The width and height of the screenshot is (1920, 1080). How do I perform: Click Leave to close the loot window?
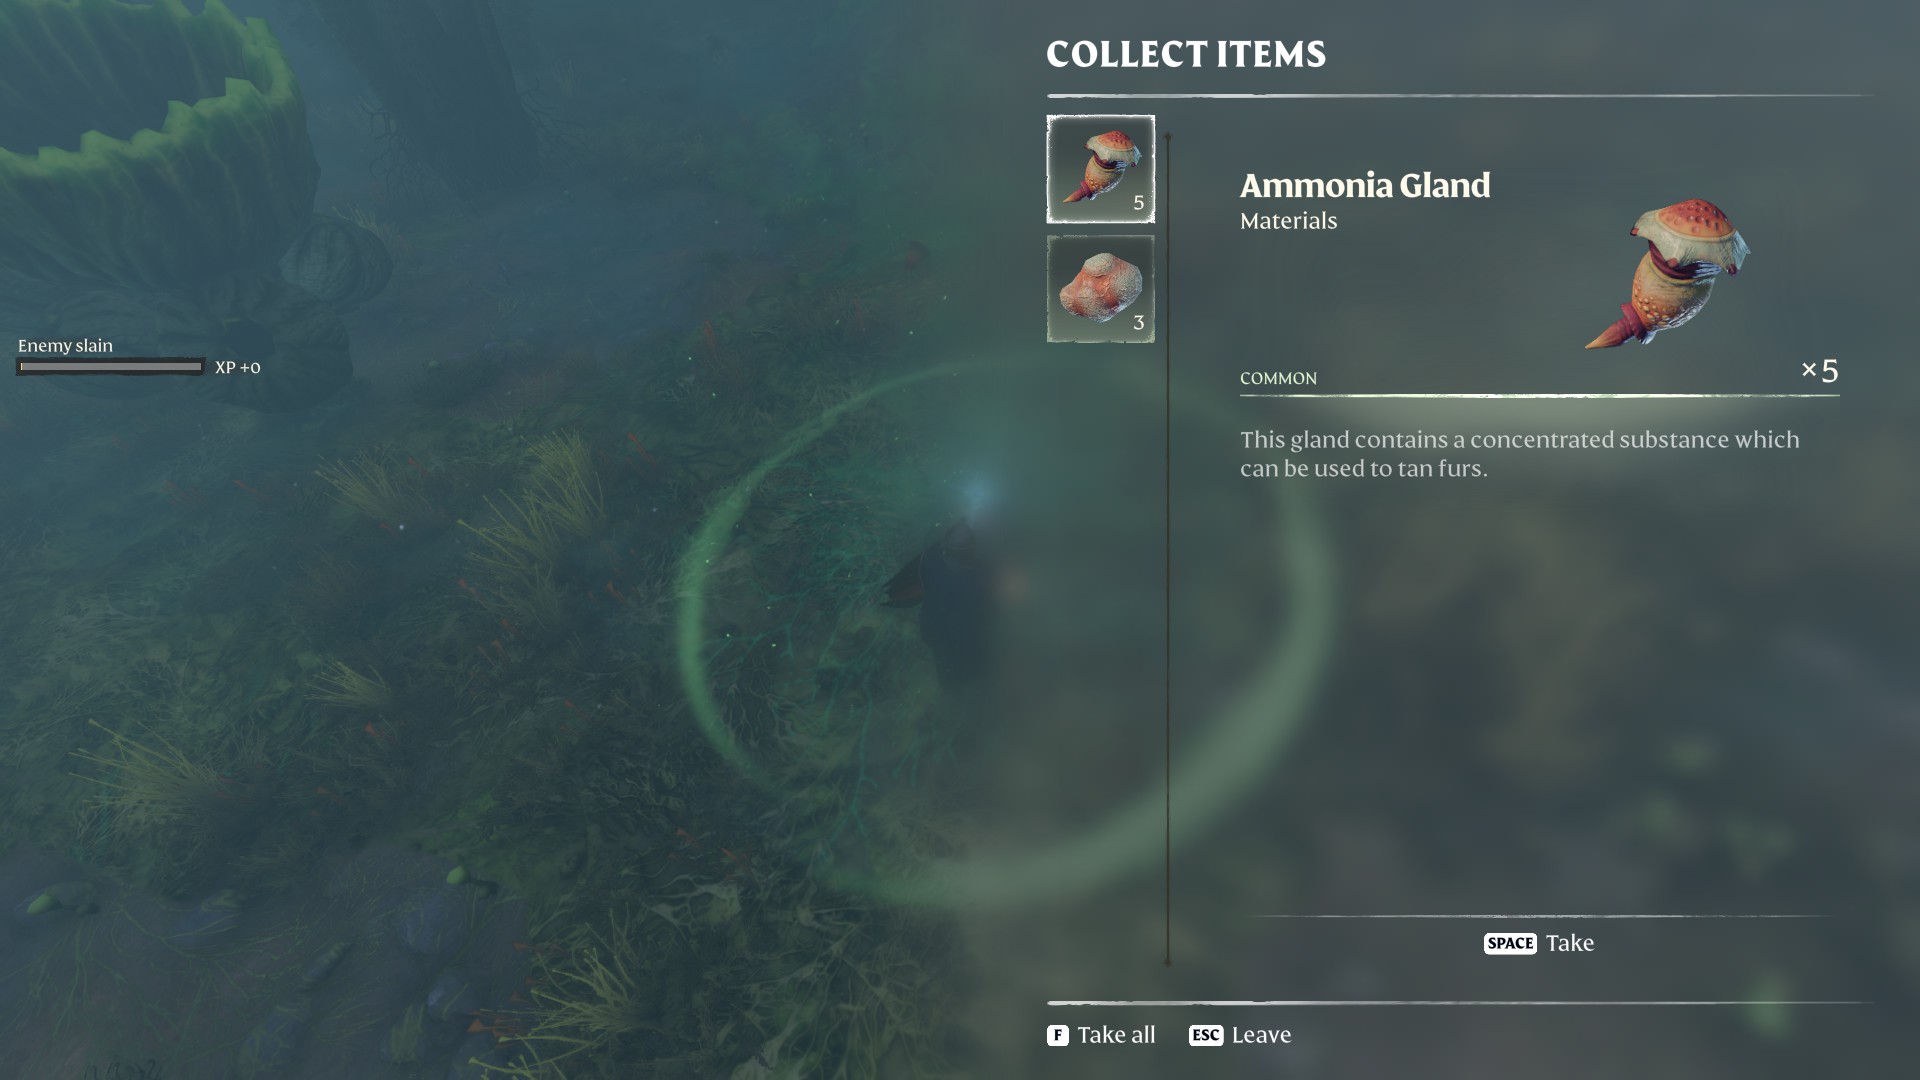coord(1261,1035)
